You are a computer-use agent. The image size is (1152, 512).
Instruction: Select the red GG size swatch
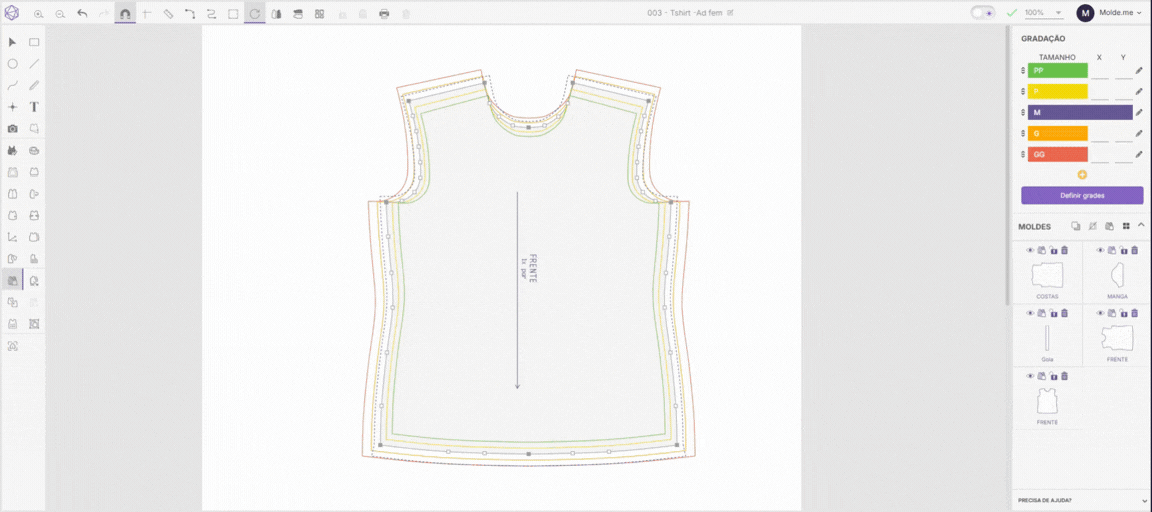point(1057,155)
